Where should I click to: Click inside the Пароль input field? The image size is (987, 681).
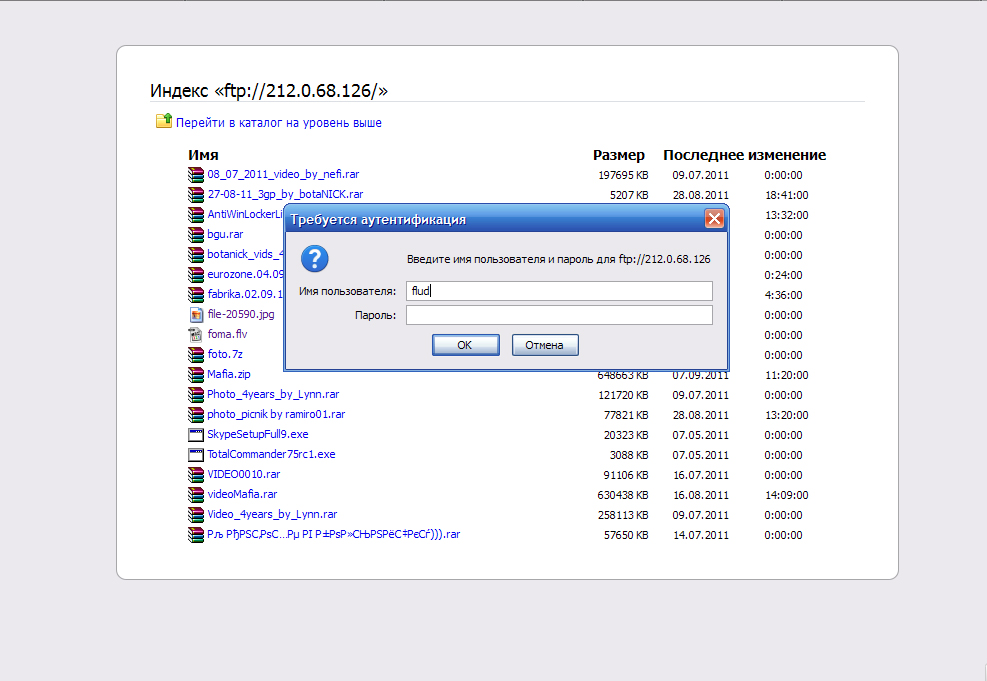(558, 313)
